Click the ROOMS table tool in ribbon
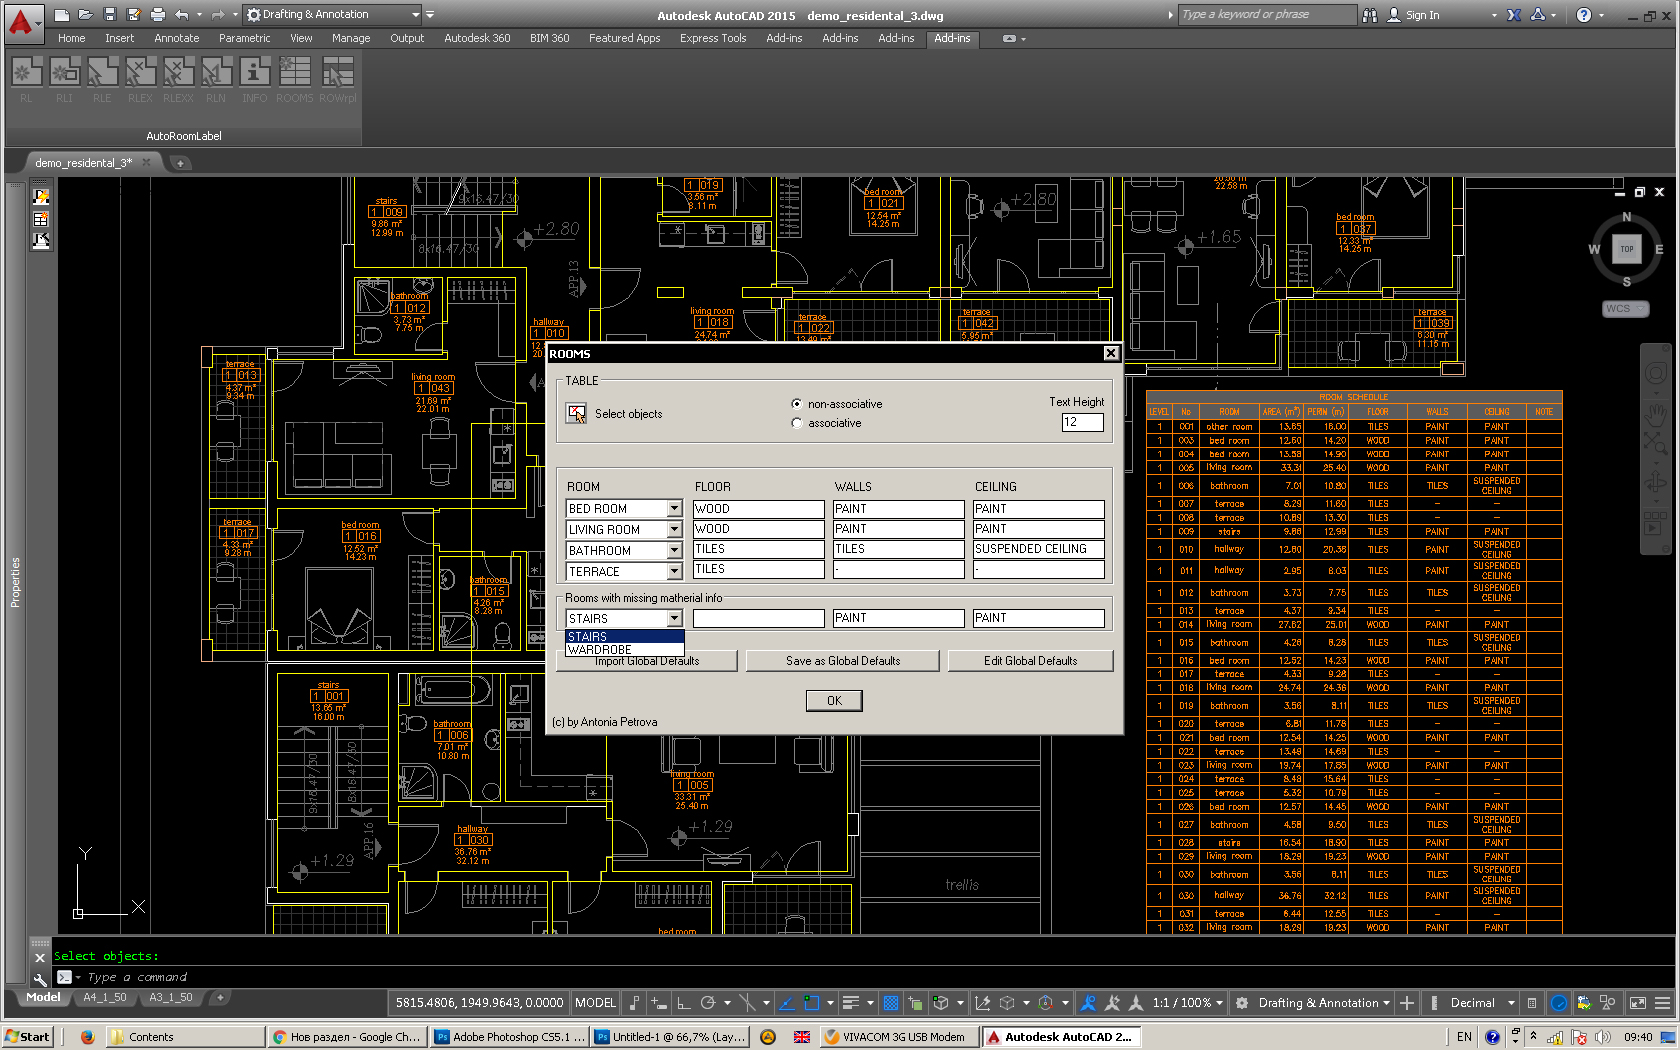The height and width of the screenshot is (1050, 1680). point(294,73)
